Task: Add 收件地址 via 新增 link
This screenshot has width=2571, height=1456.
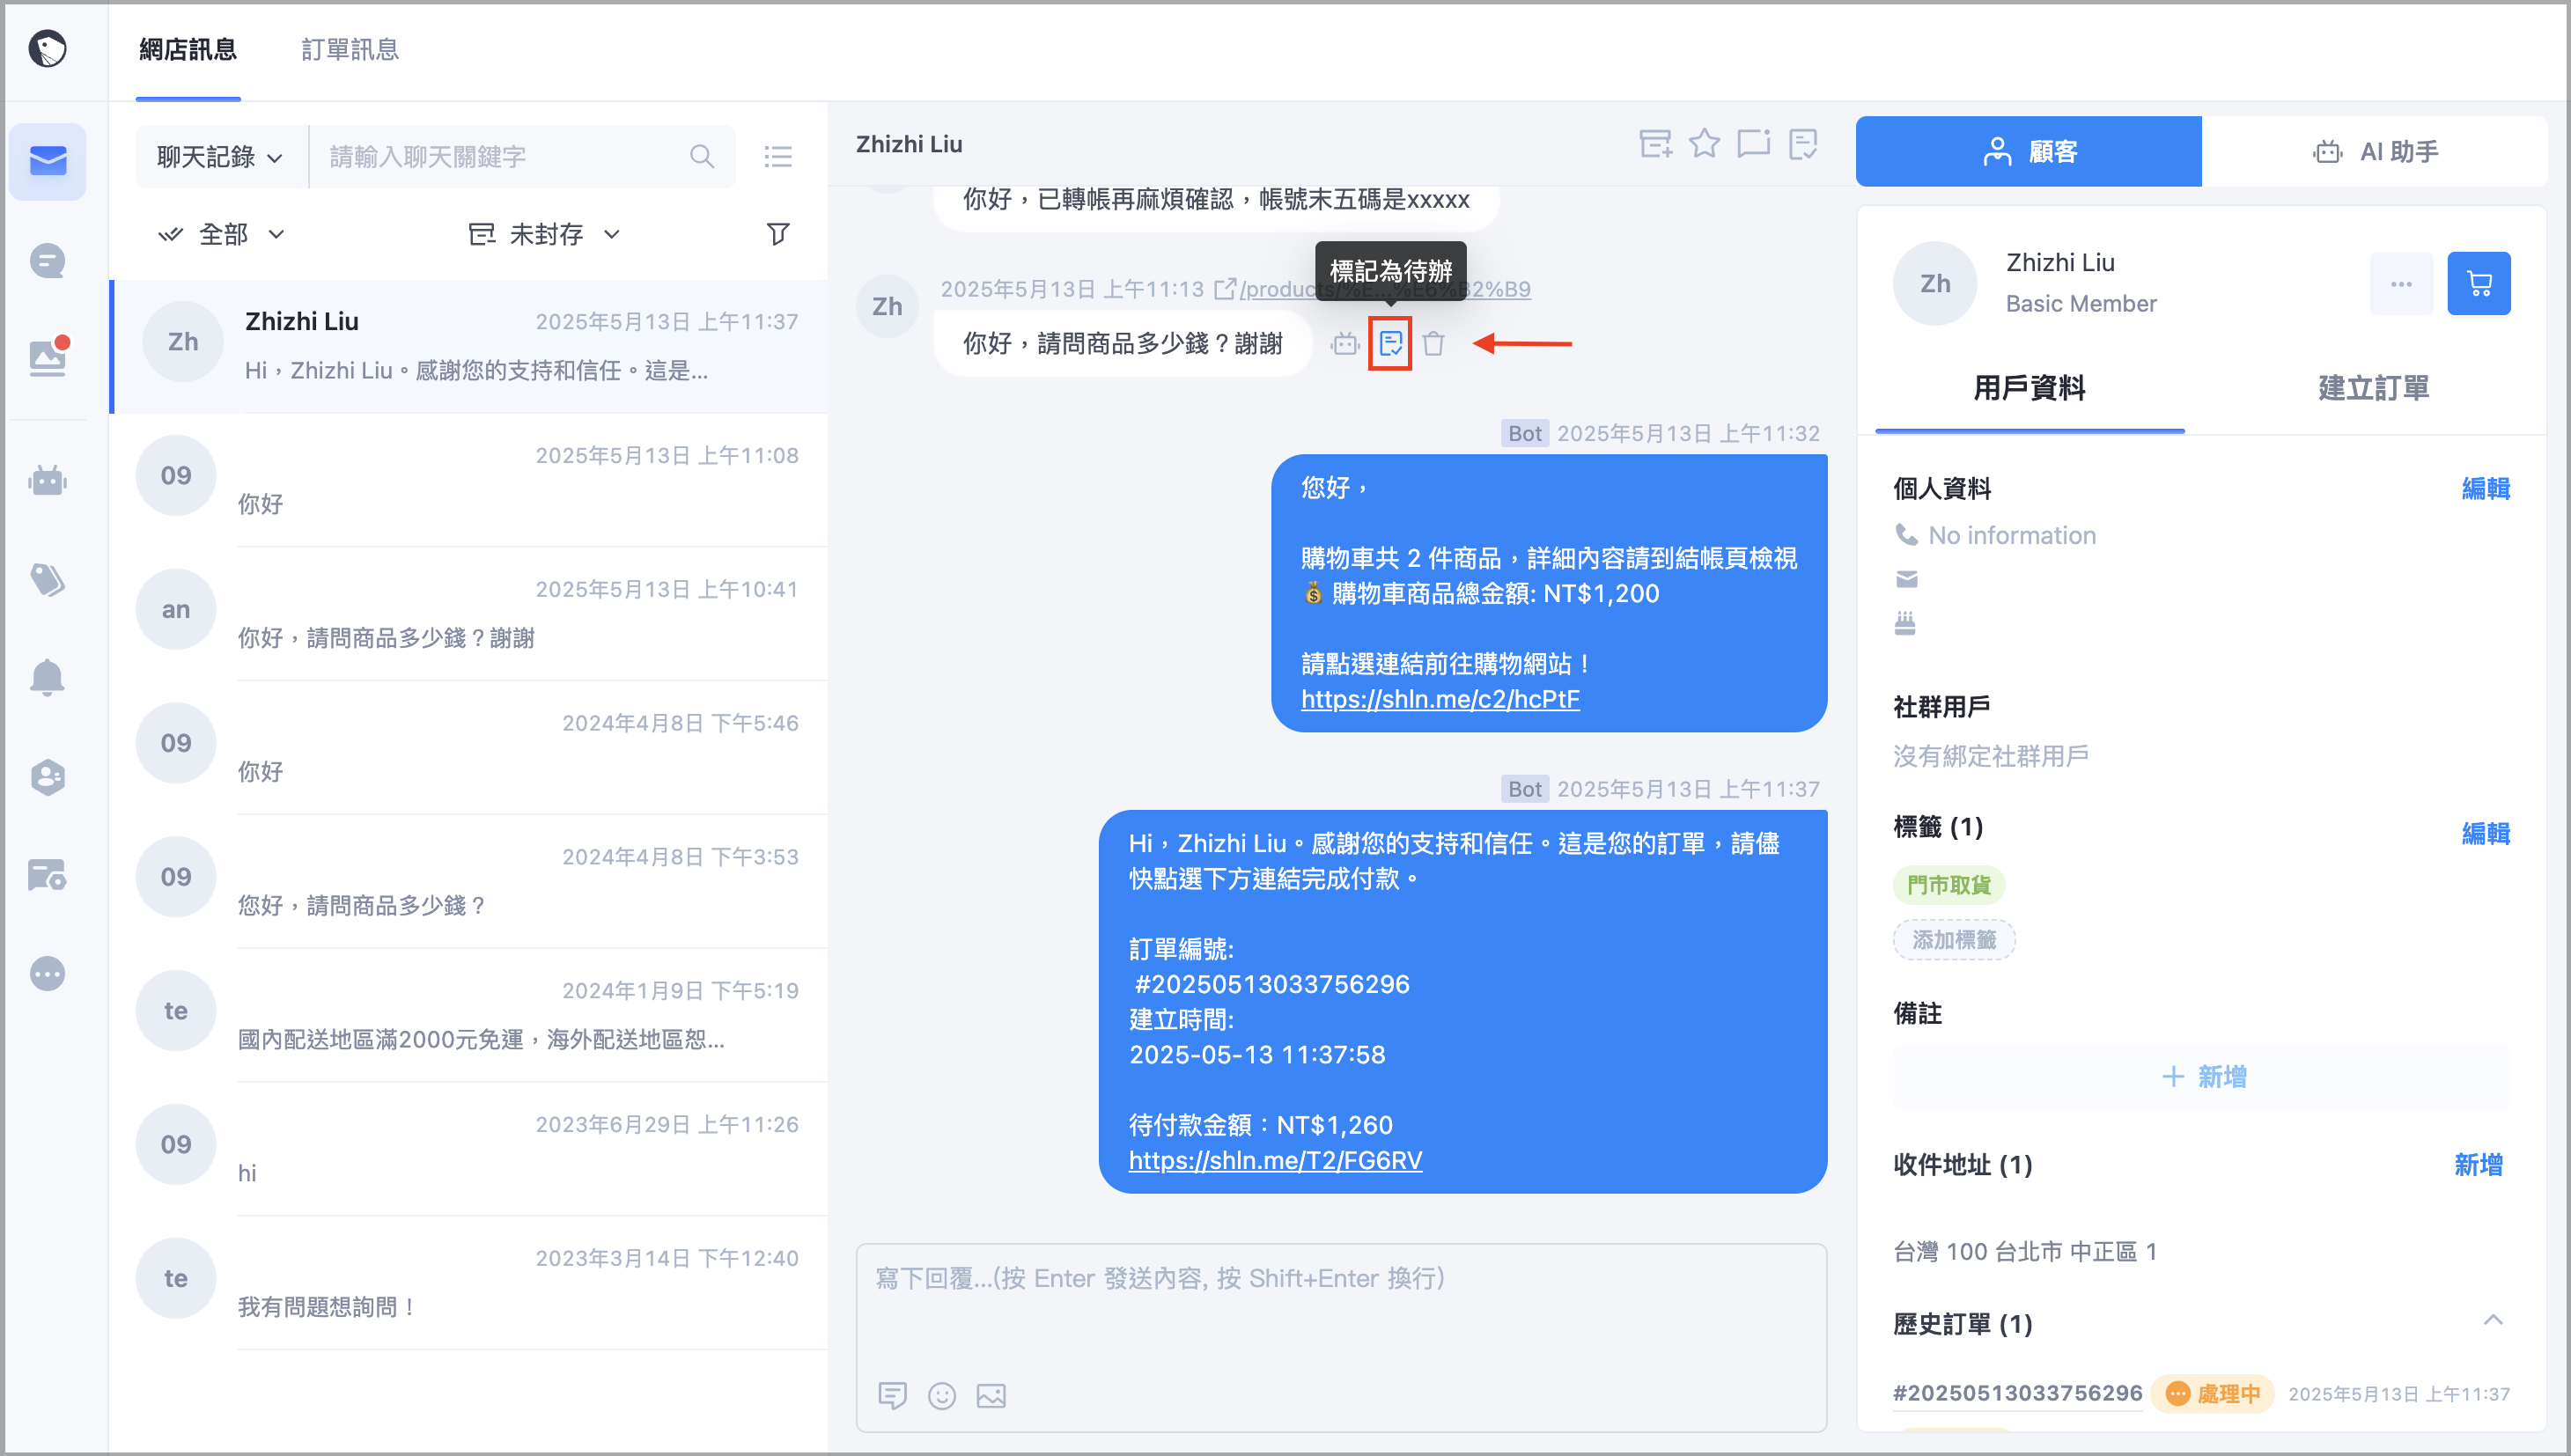Action: [x=2478, y=1164]
